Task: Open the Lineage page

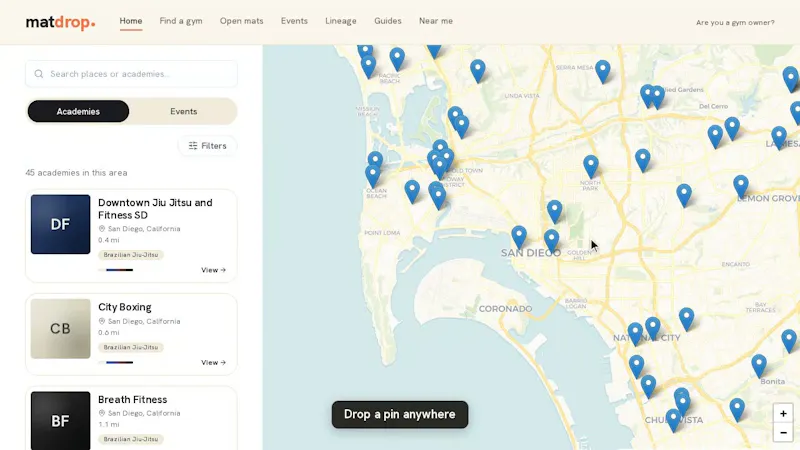Action: pyautogui.click(x=341, y=21)
